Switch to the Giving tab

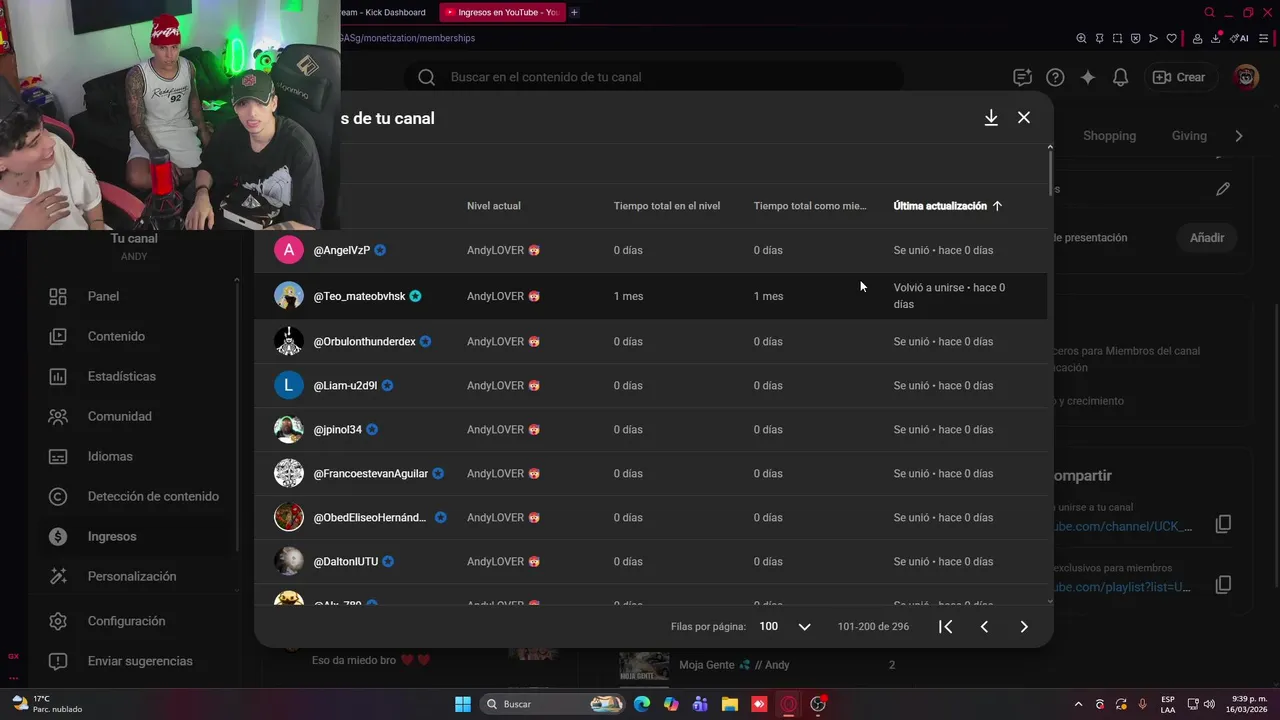coord(1189,136)
